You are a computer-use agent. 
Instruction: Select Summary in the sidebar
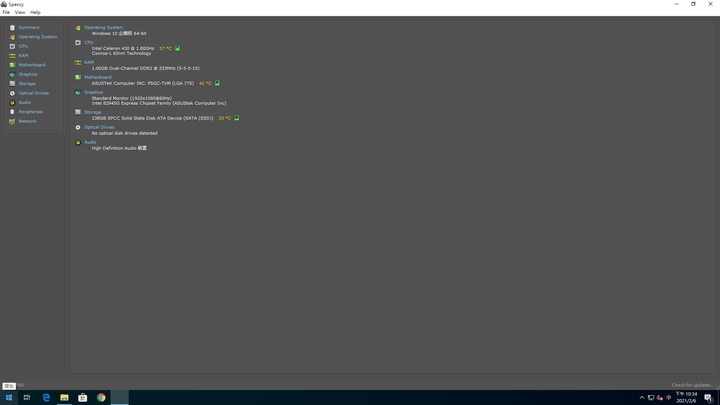tap(29, 28)
